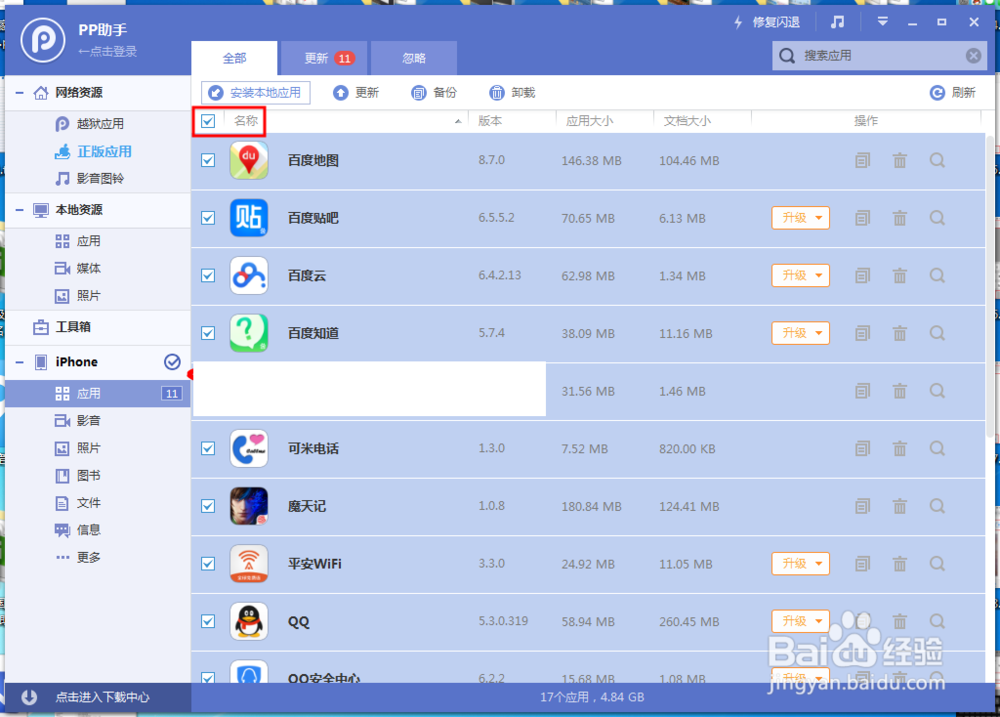The width and height of the screenshot is (1000, 717).
Task: Click trash icon for 百度云
Action: [900, 276]
